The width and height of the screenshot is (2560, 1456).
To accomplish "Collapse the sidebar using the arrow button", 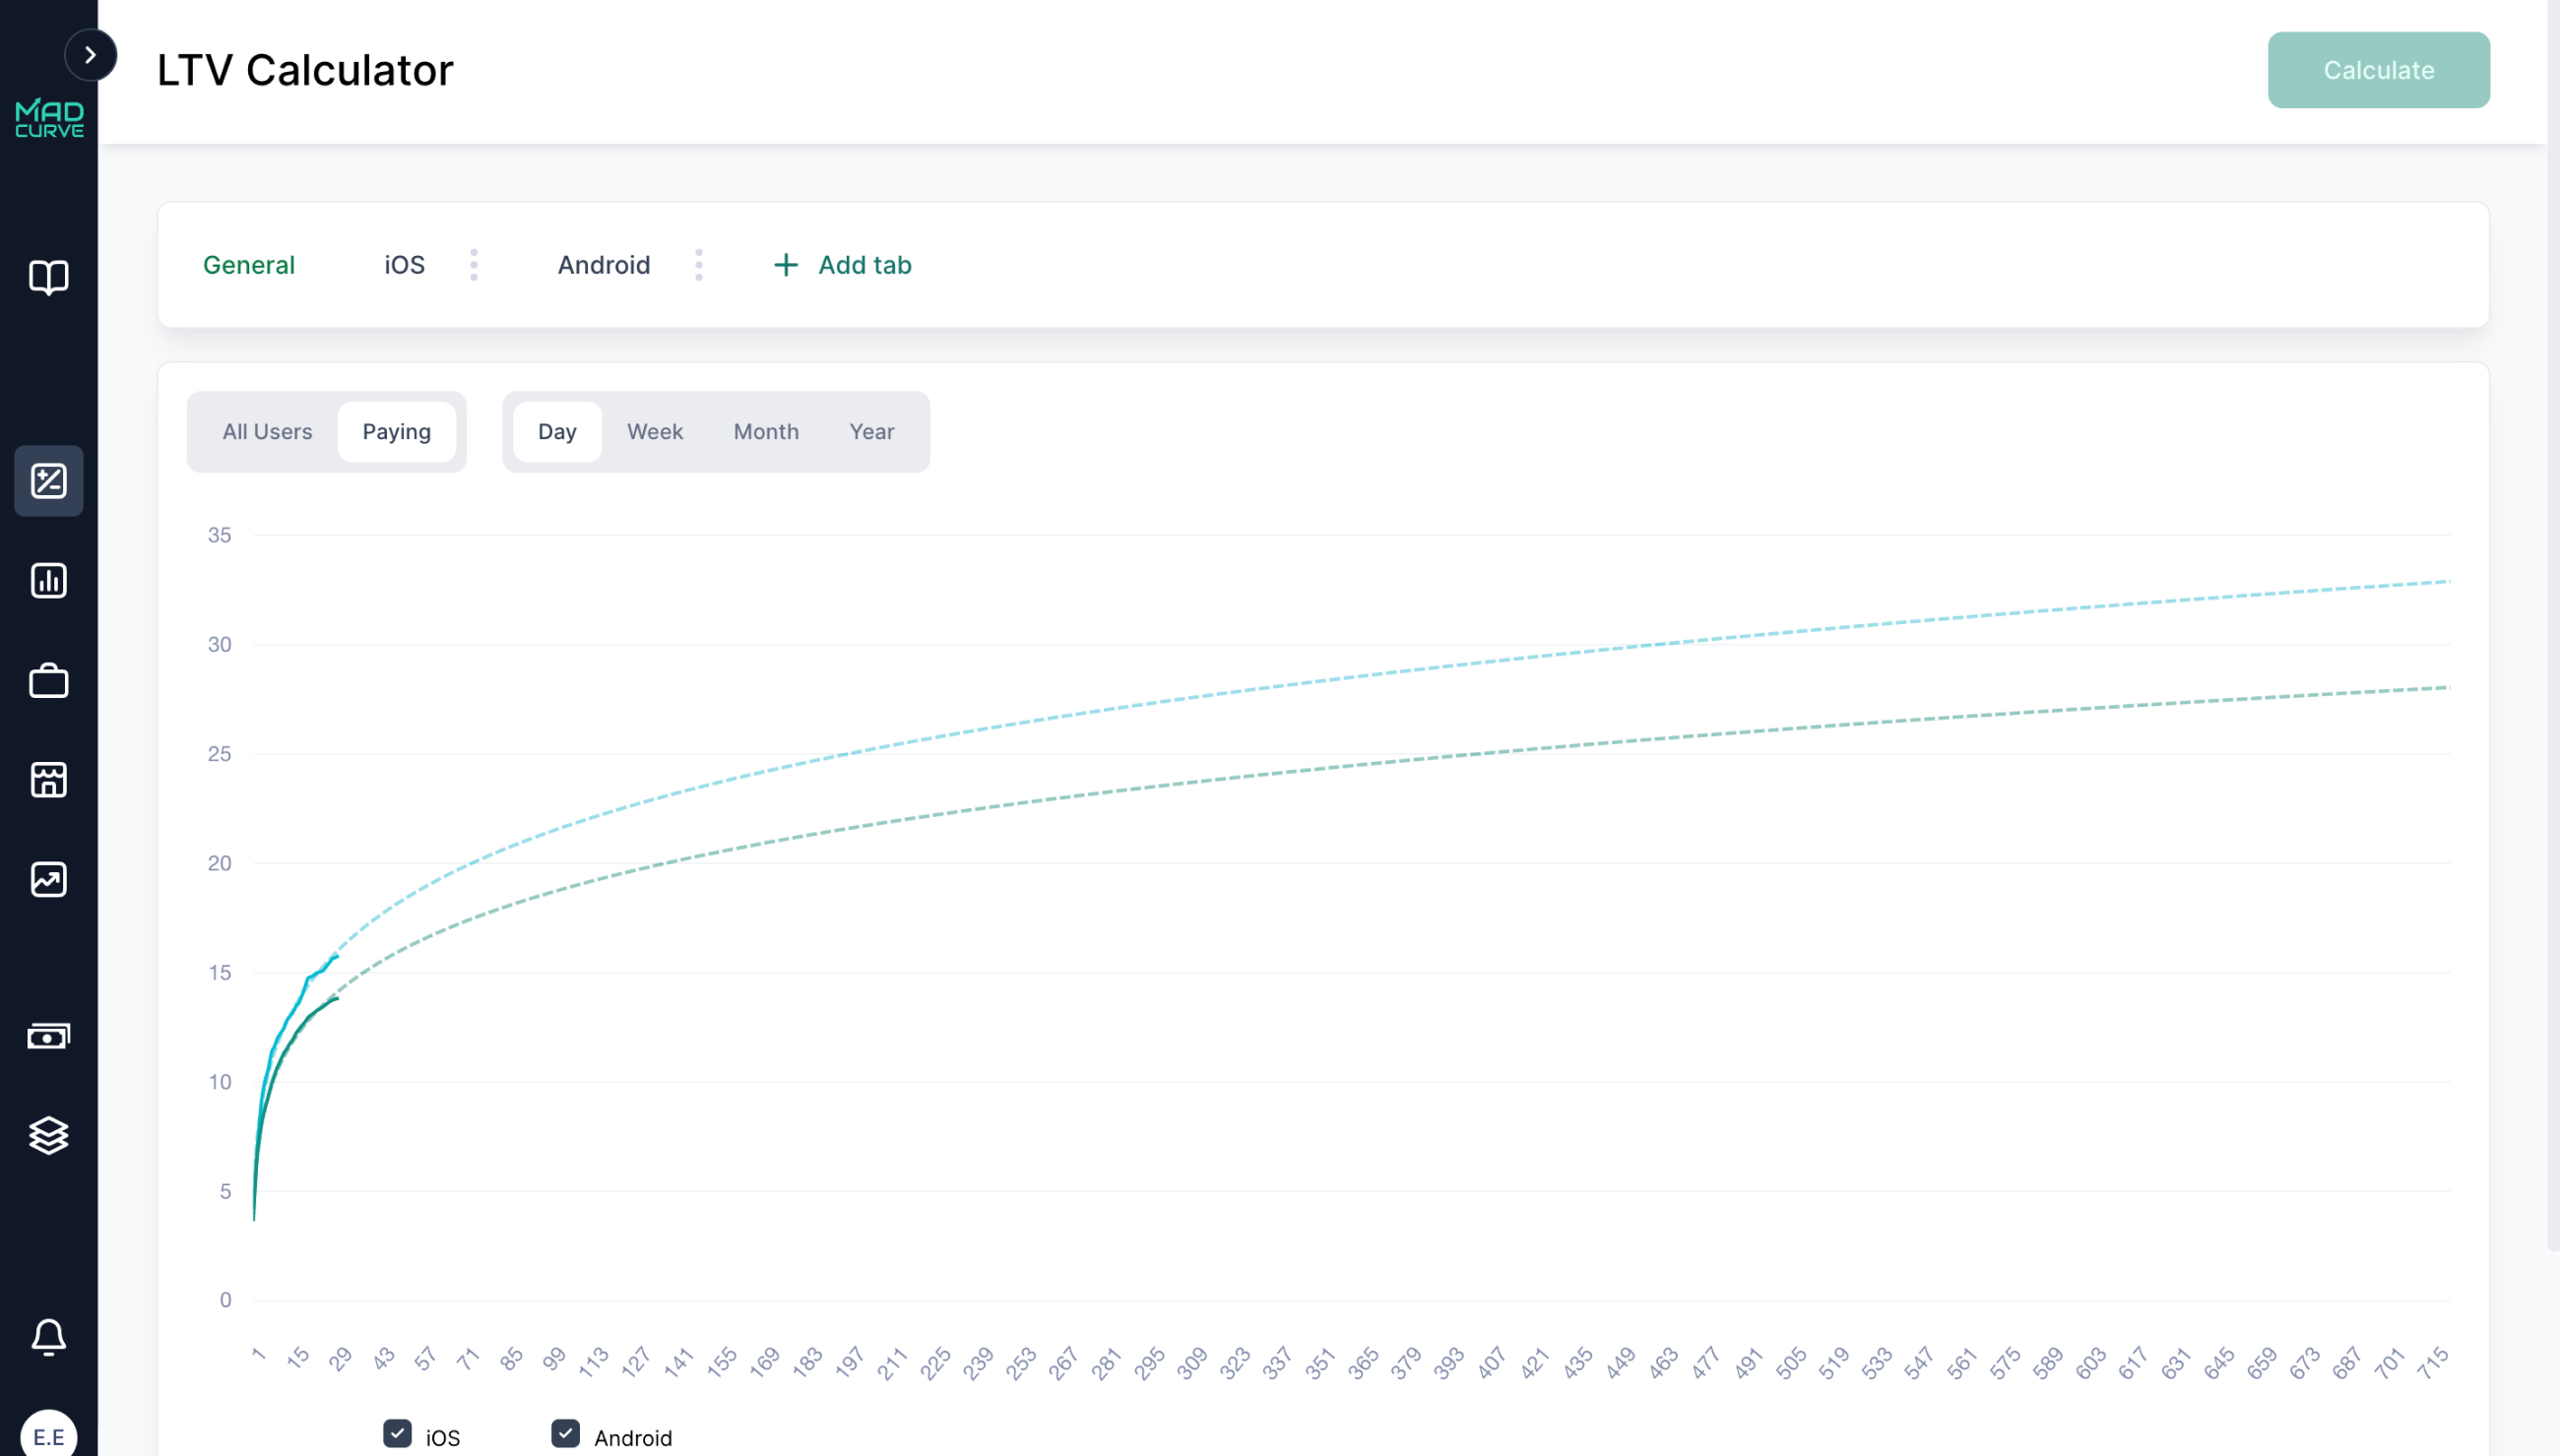I will [91, 54].
